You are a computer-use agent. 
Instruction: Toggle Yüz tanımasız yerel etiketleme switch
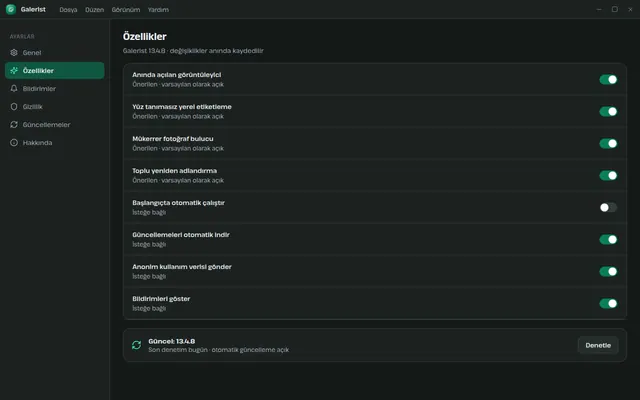608,111
